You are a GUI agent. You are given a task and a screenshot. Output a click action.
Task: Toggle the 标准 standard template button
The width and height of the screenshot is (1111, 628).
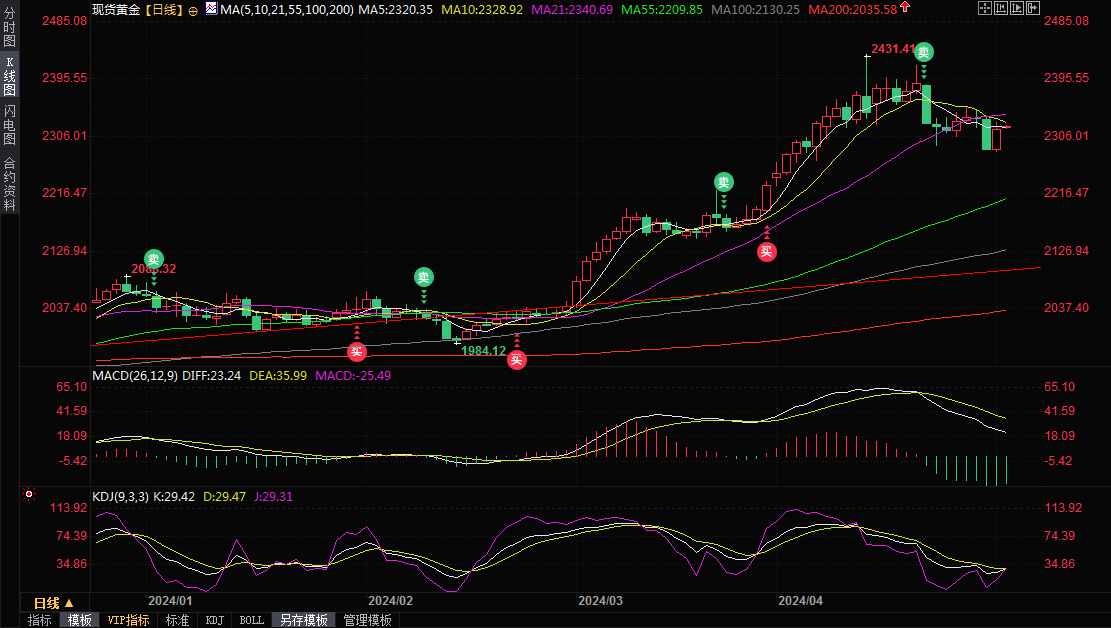tap(177, 620)
